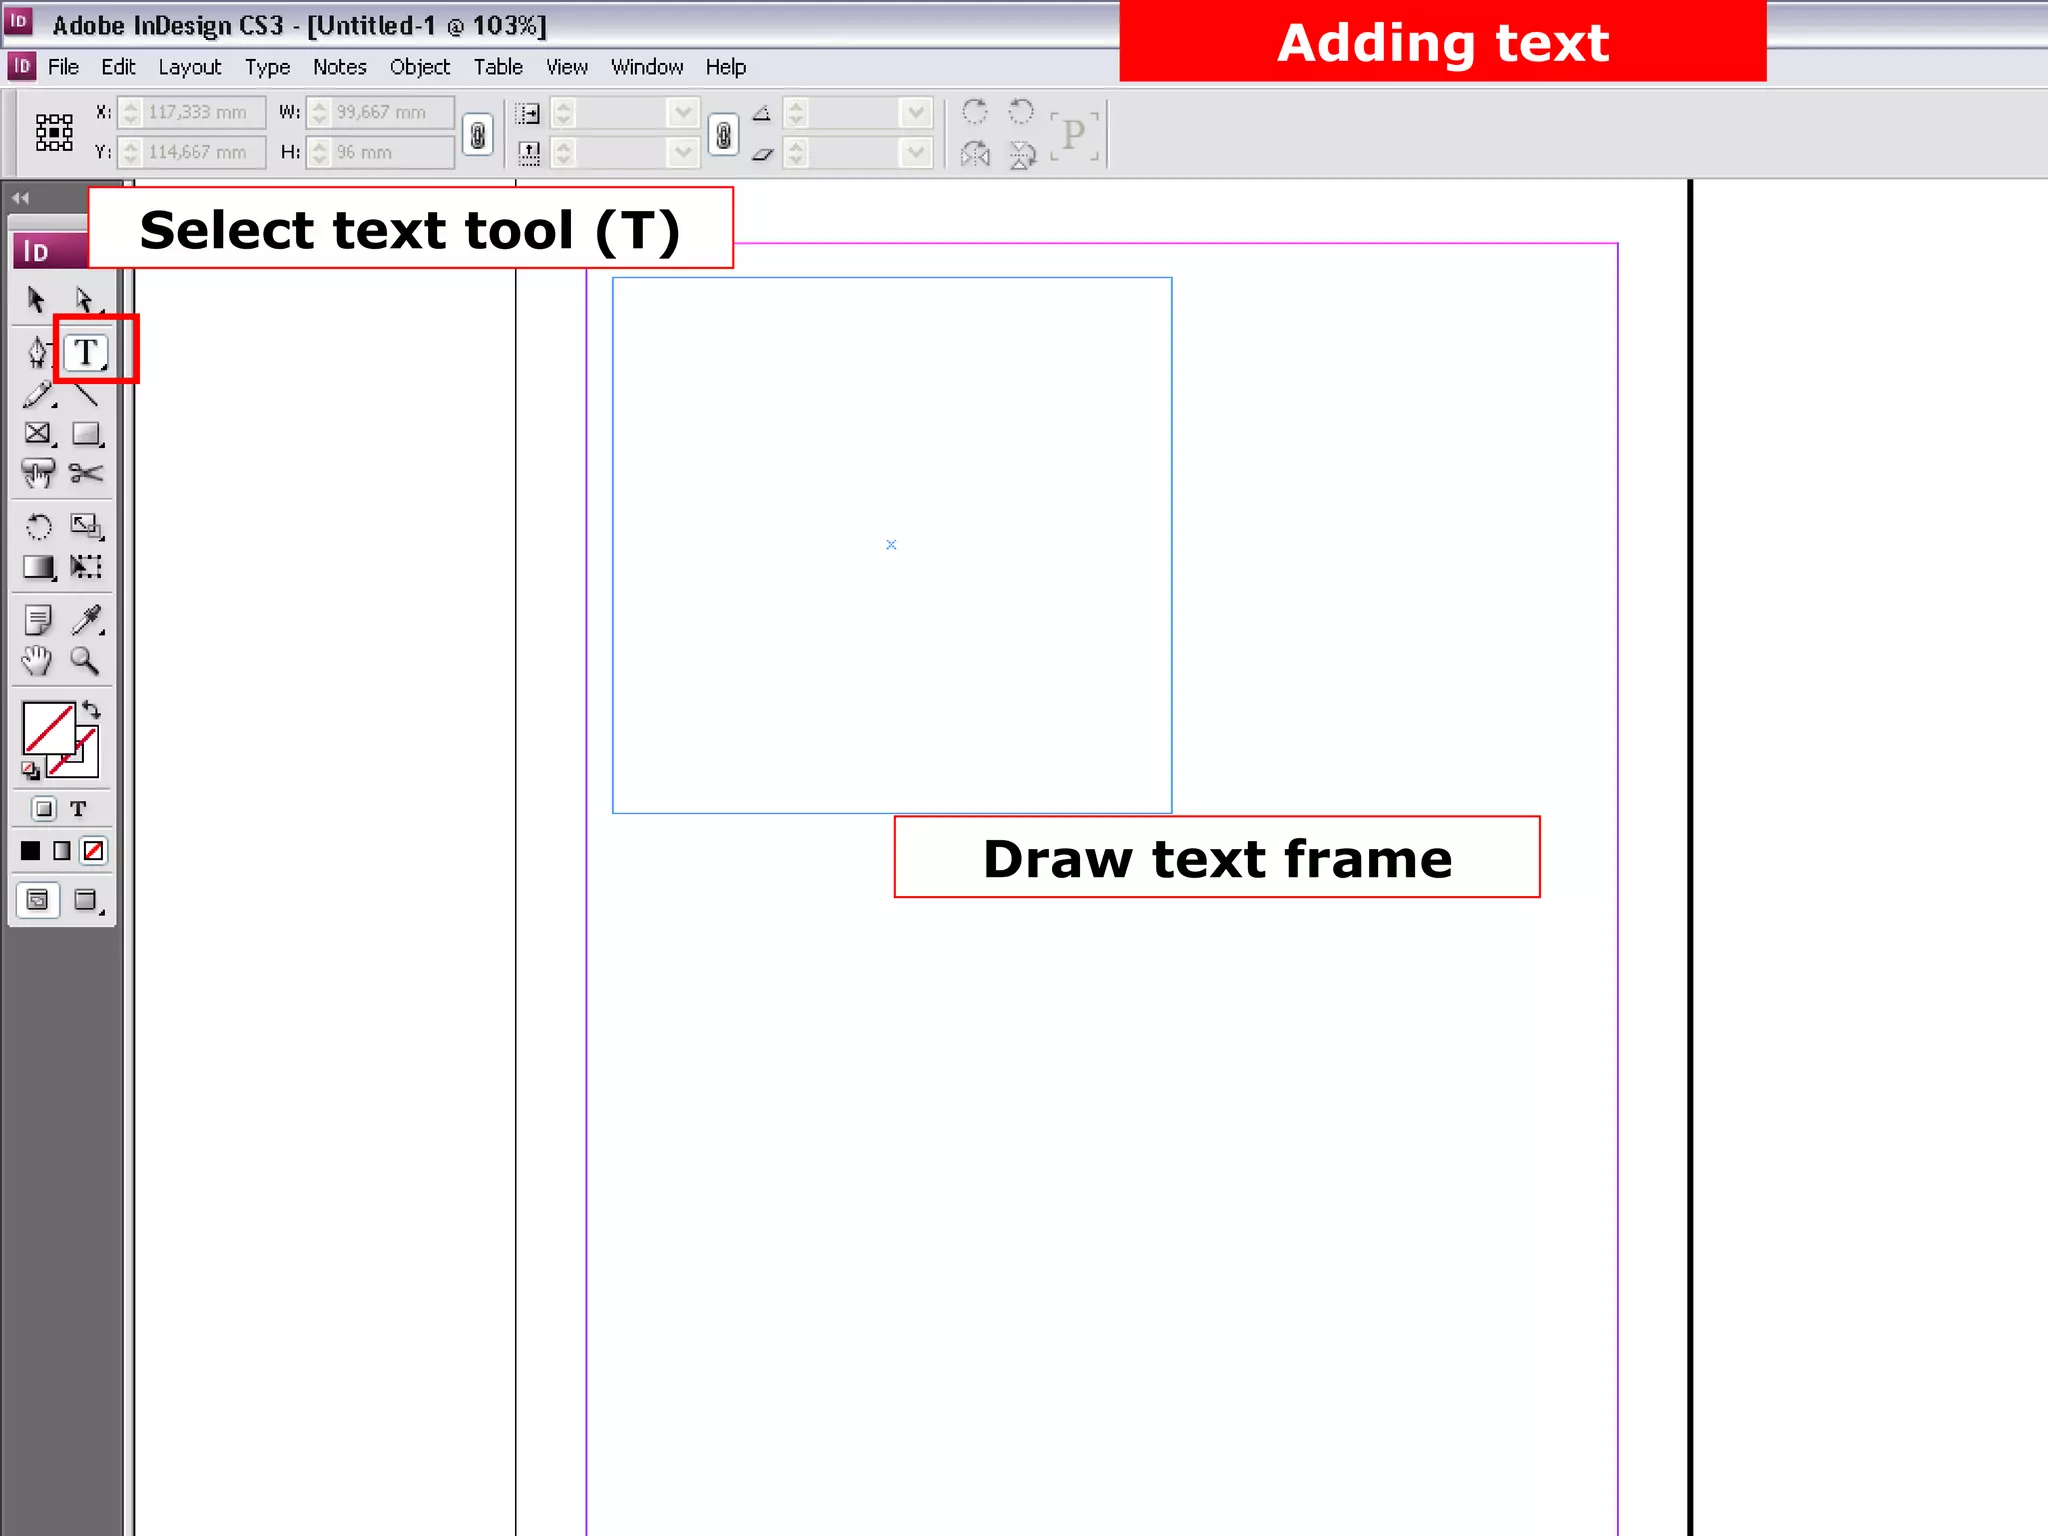Toggle Constrain proportions for width and height
Screen dimensions: 2048x1536
pyautogui.click(x=478, y=134)
